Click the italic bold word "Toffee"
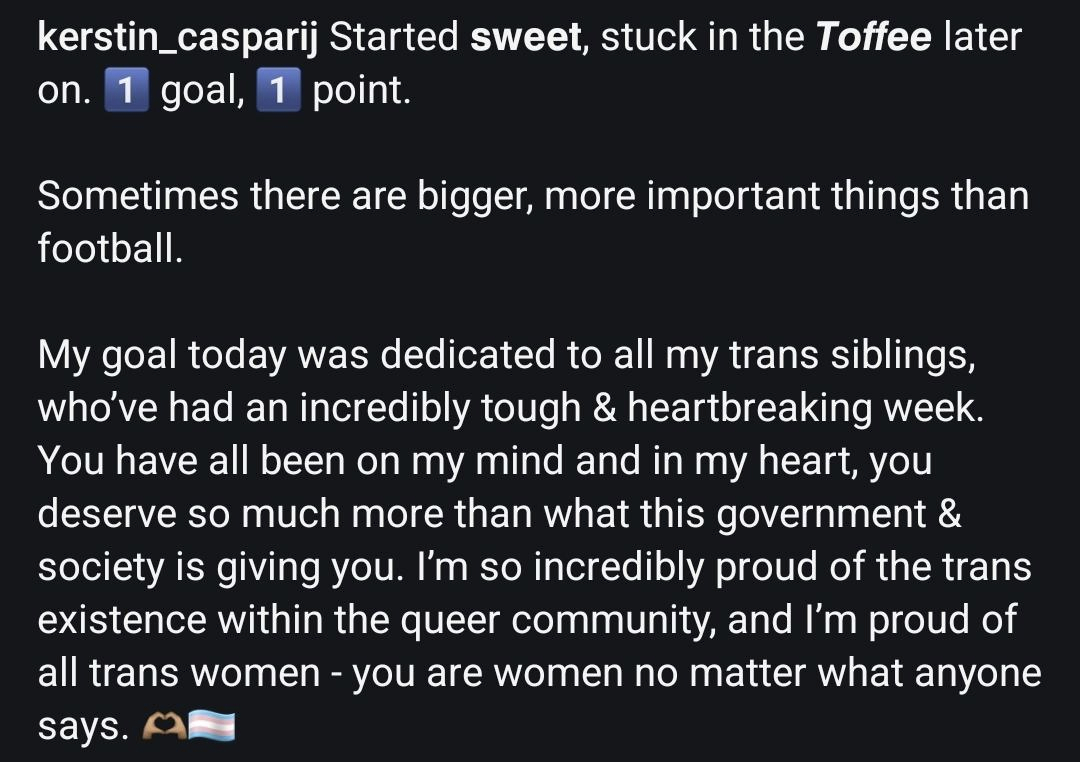 [x=874, y=38]
